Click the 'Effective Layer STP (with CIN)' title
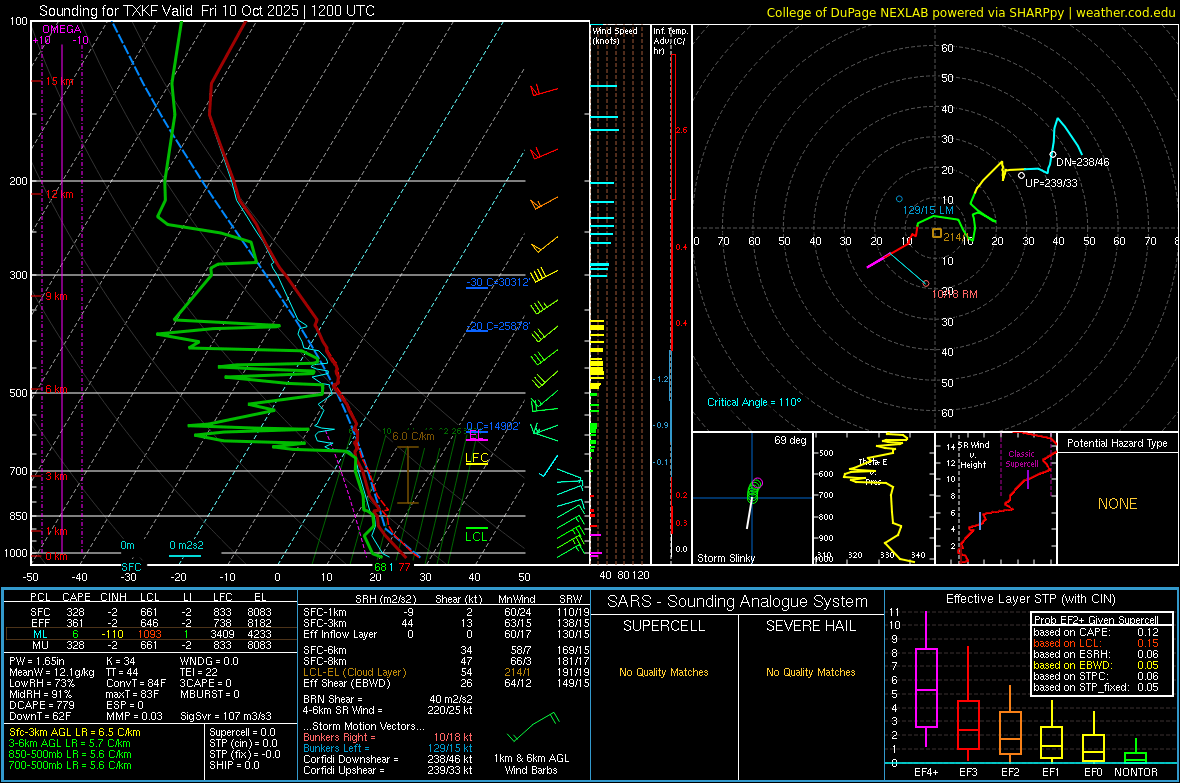Image resolution: width=1180 pixels, height=783 pixels. [1030, 599]
